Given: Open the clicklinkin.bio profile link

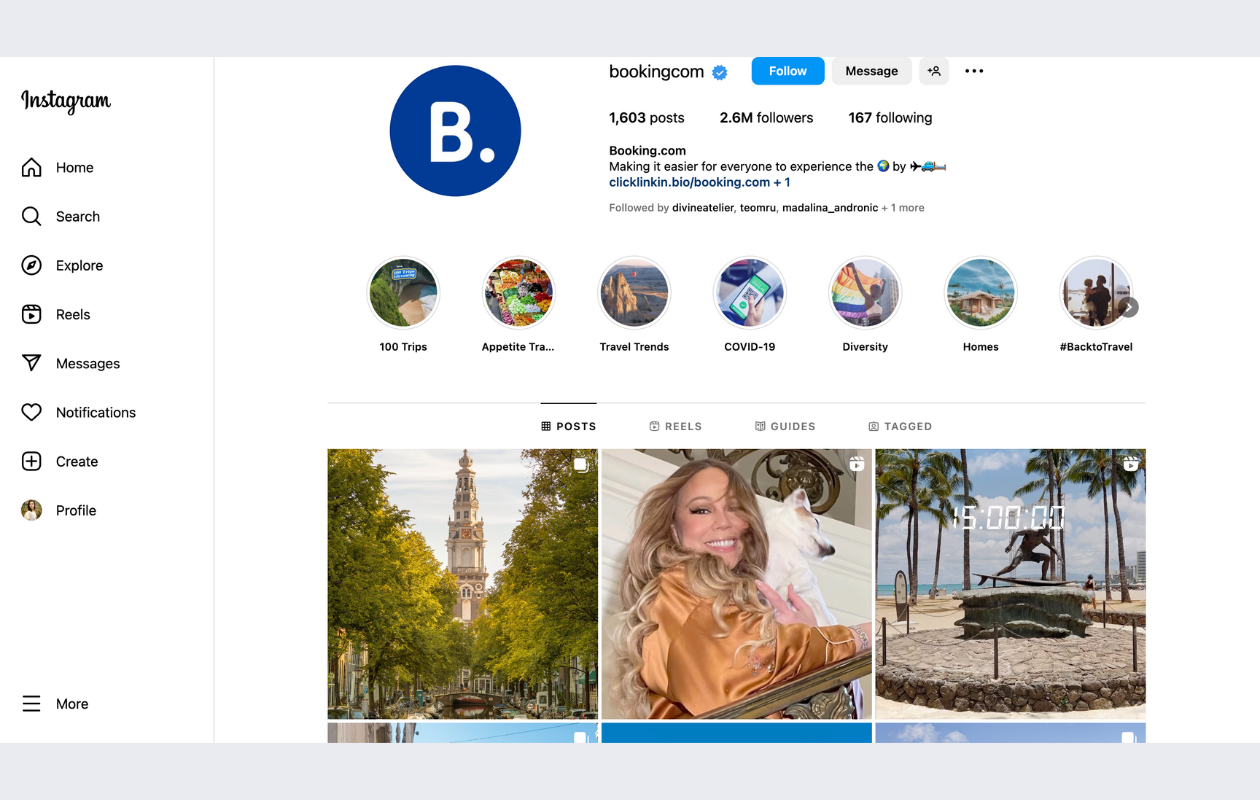Looking at the screenshot, I should (690, 182).
